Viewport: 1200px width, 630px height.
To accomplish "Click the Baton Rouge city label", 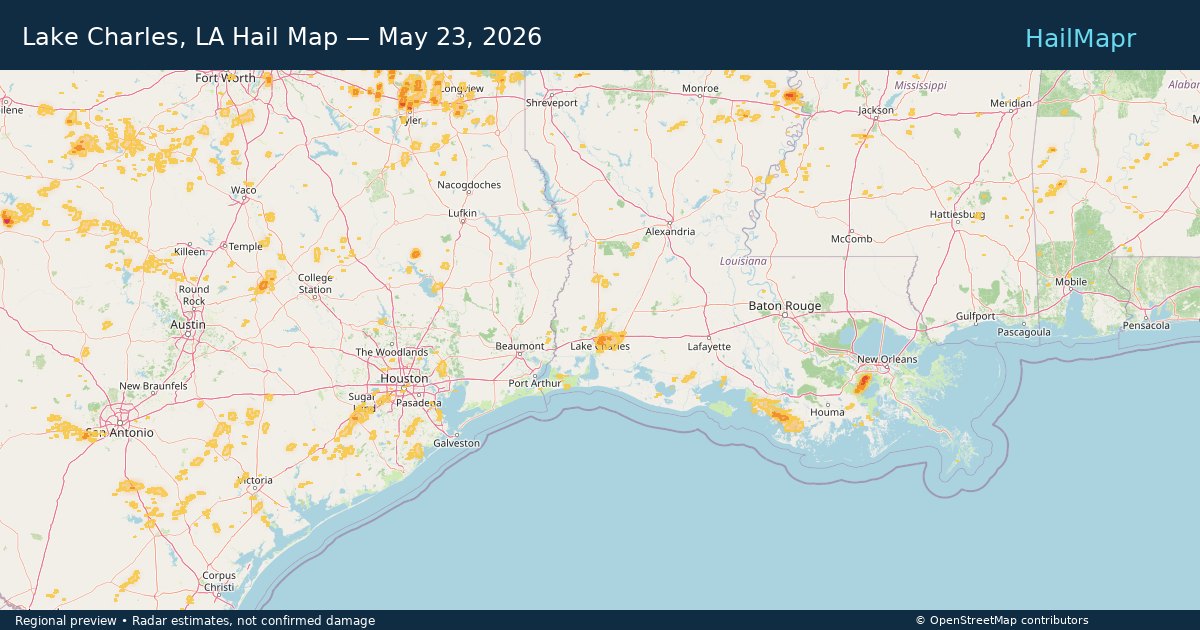I will (x=785, y=306).
